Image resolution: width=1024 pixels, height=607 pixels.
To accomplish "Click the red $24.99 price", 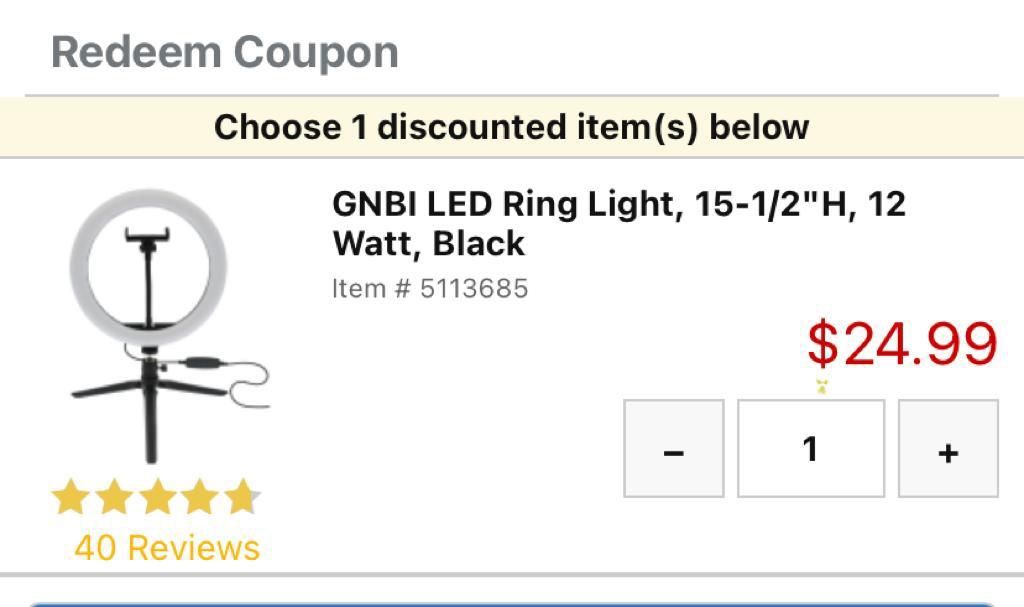I will click(902, 344).
